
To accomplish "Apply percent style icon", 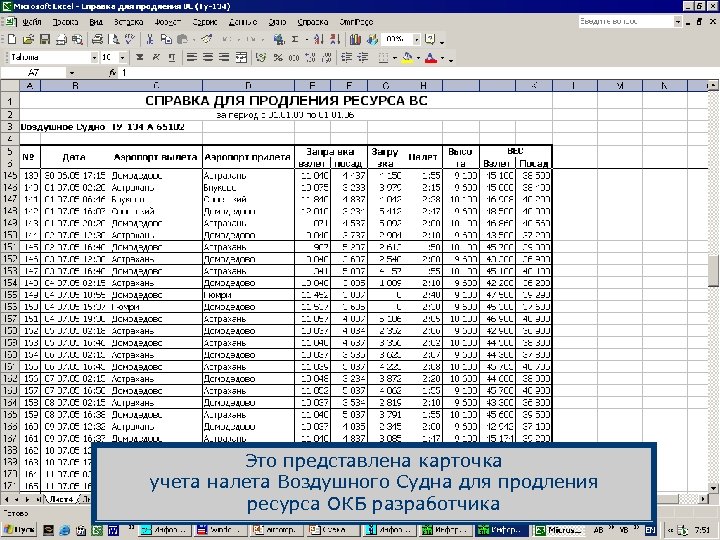I will [x=278, y=57].
